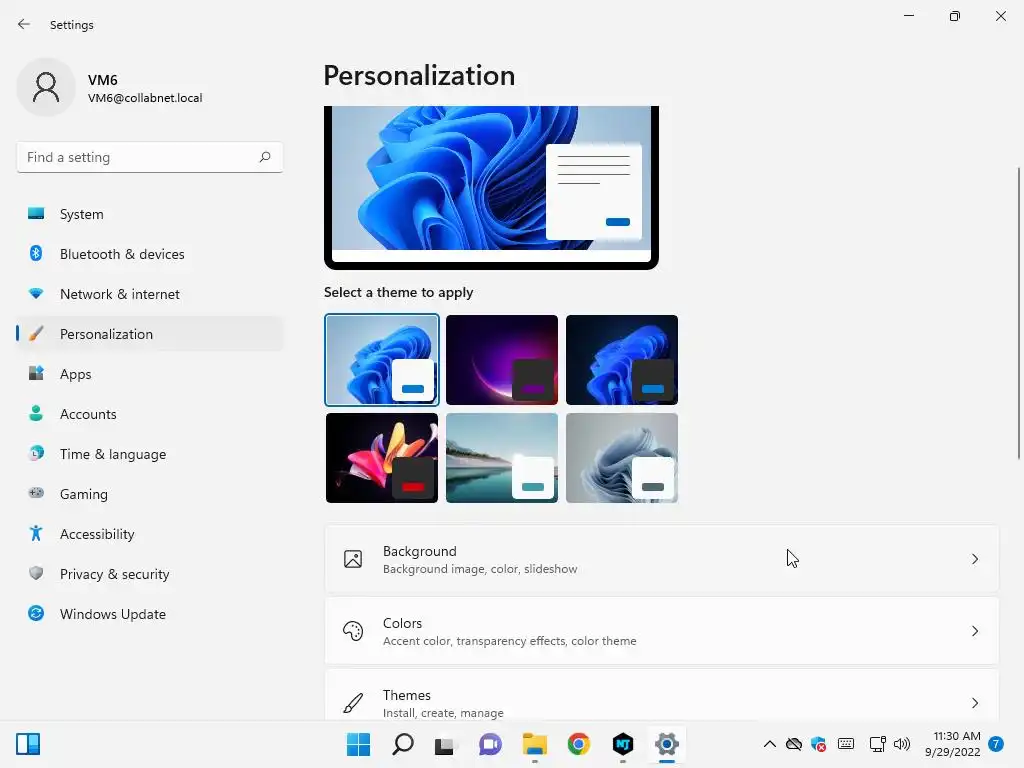Screen dimensions: 1024x768
Task: Open Task View from the taskbar
Action: (445, 744)
